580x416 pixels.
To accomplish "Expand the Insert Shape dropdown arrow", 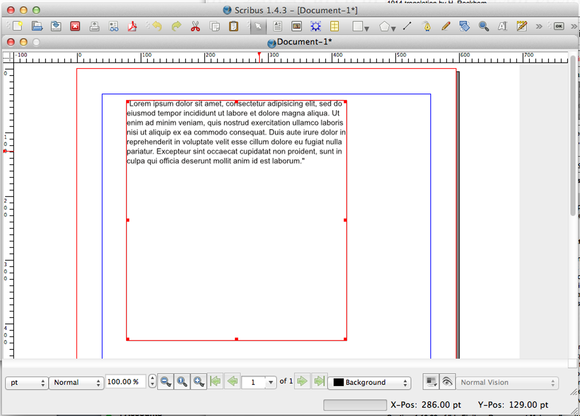I will point(367,28).
